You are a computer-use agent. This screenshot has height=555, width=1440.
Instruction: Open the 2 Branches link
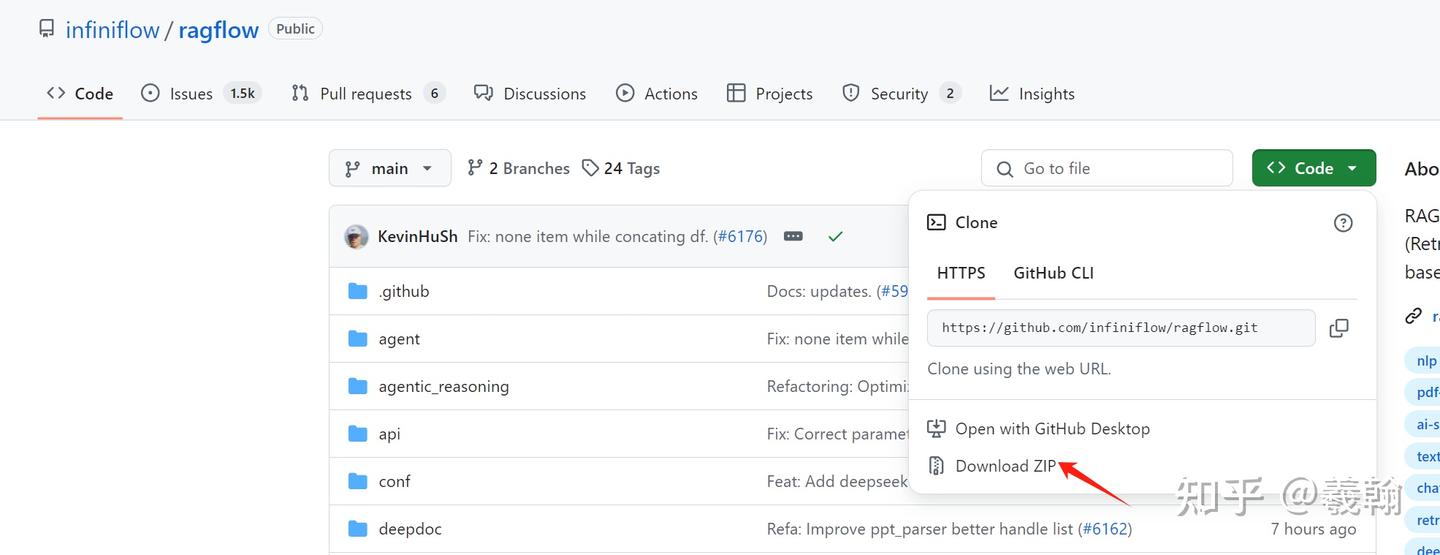click(x=518, y=168)
